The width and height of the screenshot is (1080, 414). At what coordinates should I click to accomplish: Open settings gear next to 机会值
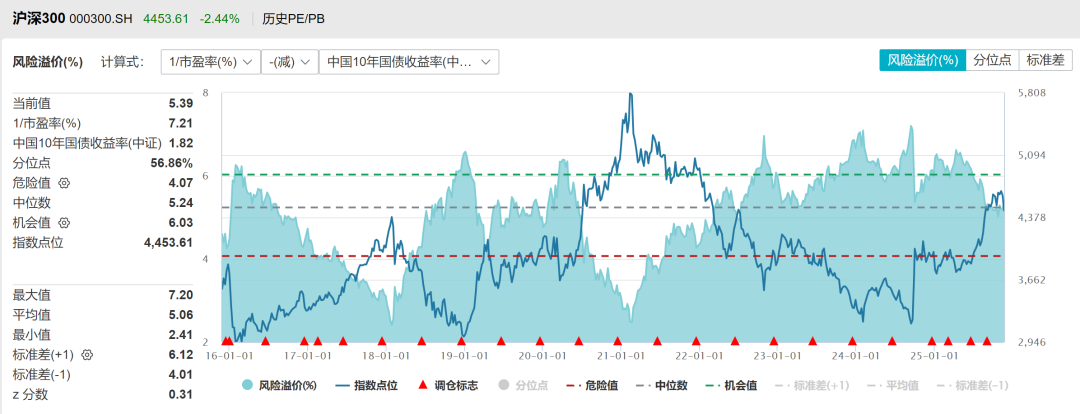click(x=65, y=223)
